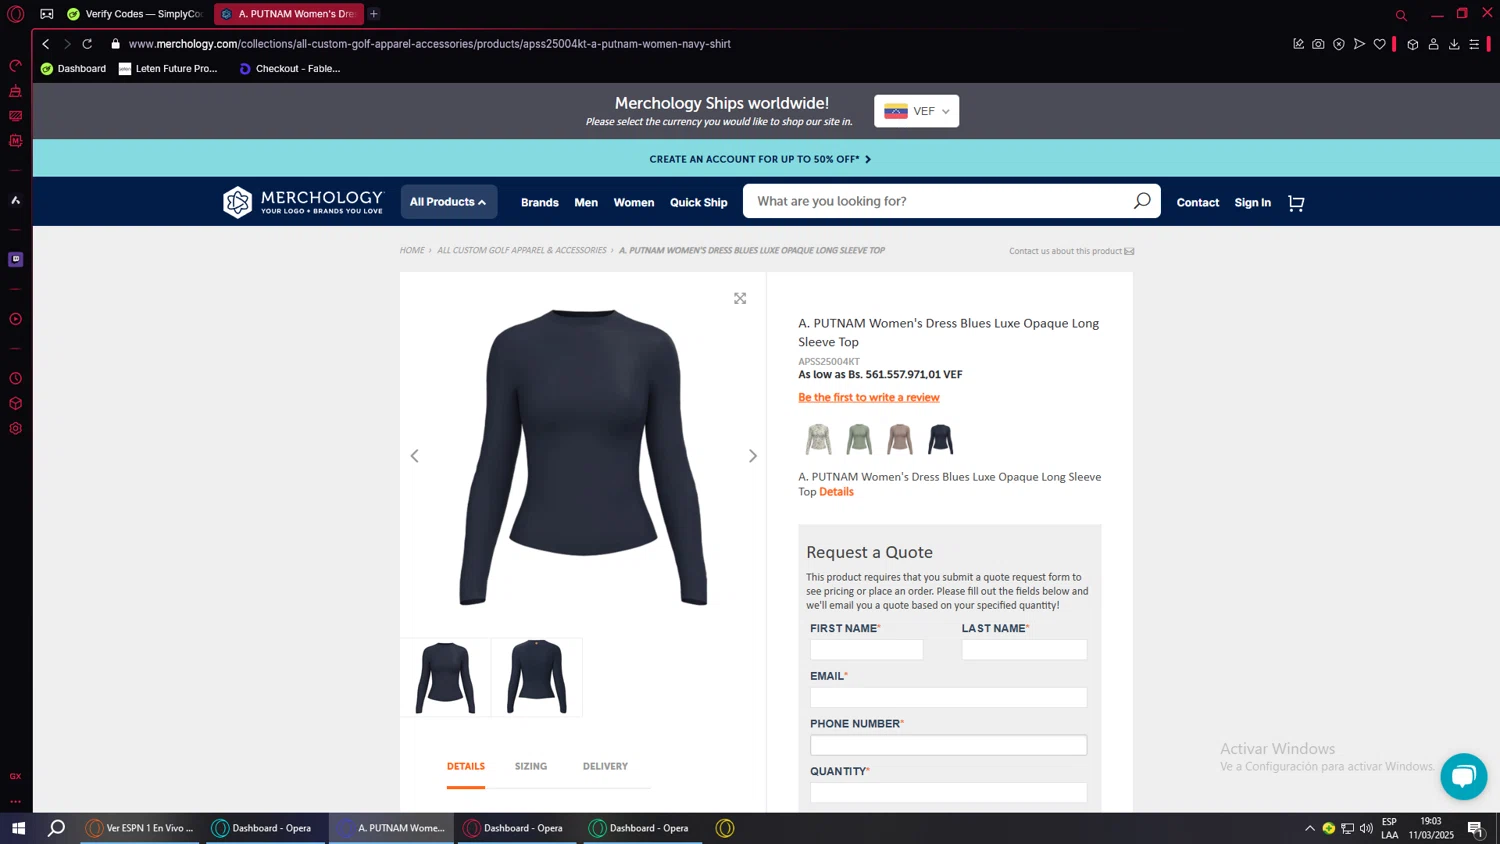The image size is (1500, 844).
Task: Click the send-to-flow arrow icon
Action: 1359,44
